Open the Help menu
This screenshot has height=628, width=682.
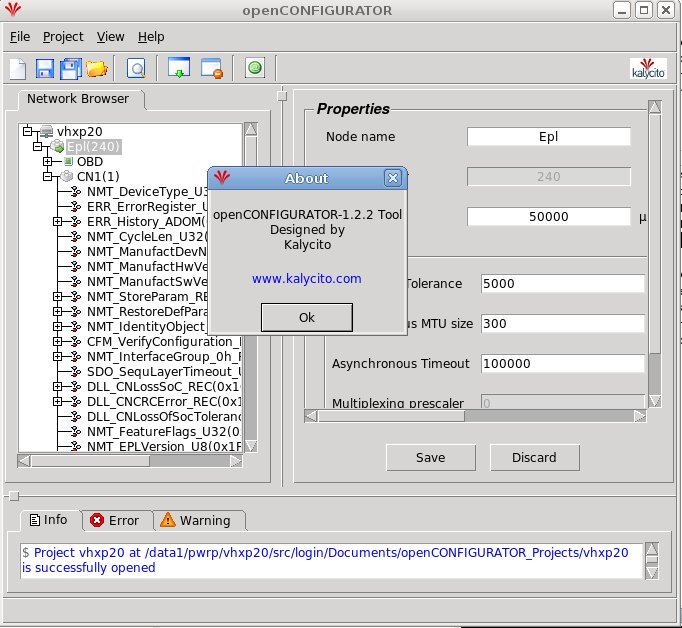[151, 37]
